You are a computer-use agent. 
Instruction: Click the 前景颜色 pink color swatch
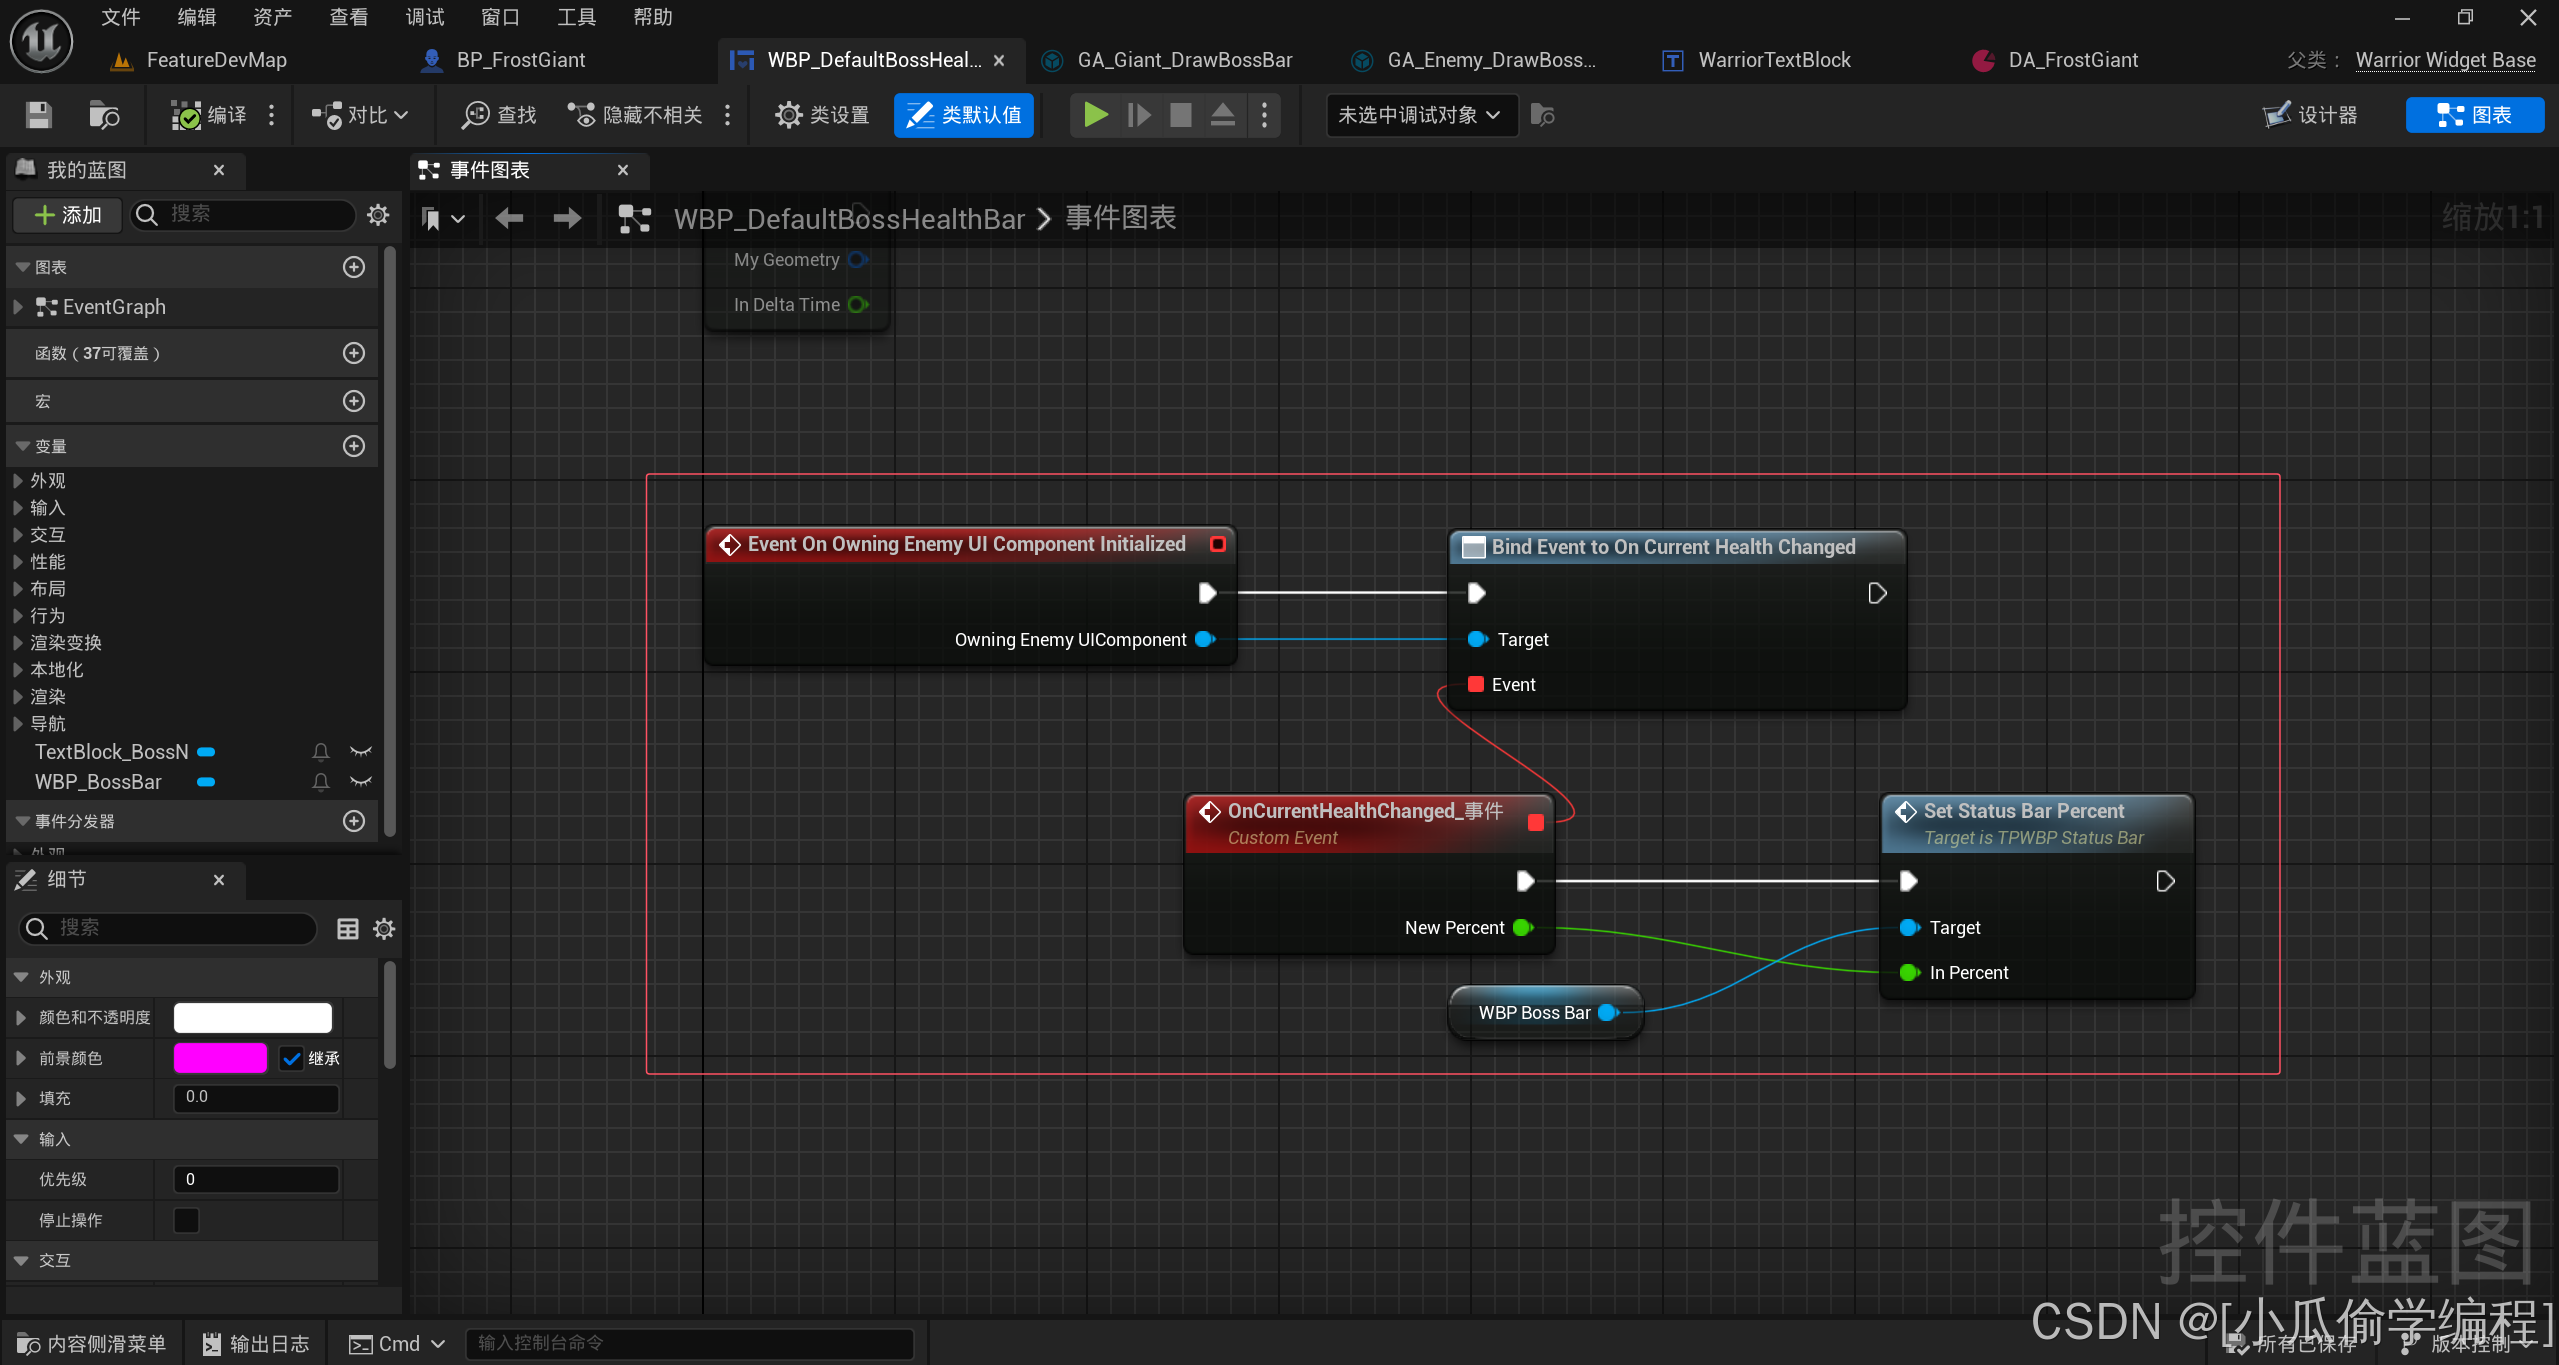[x=222, y=1057]
